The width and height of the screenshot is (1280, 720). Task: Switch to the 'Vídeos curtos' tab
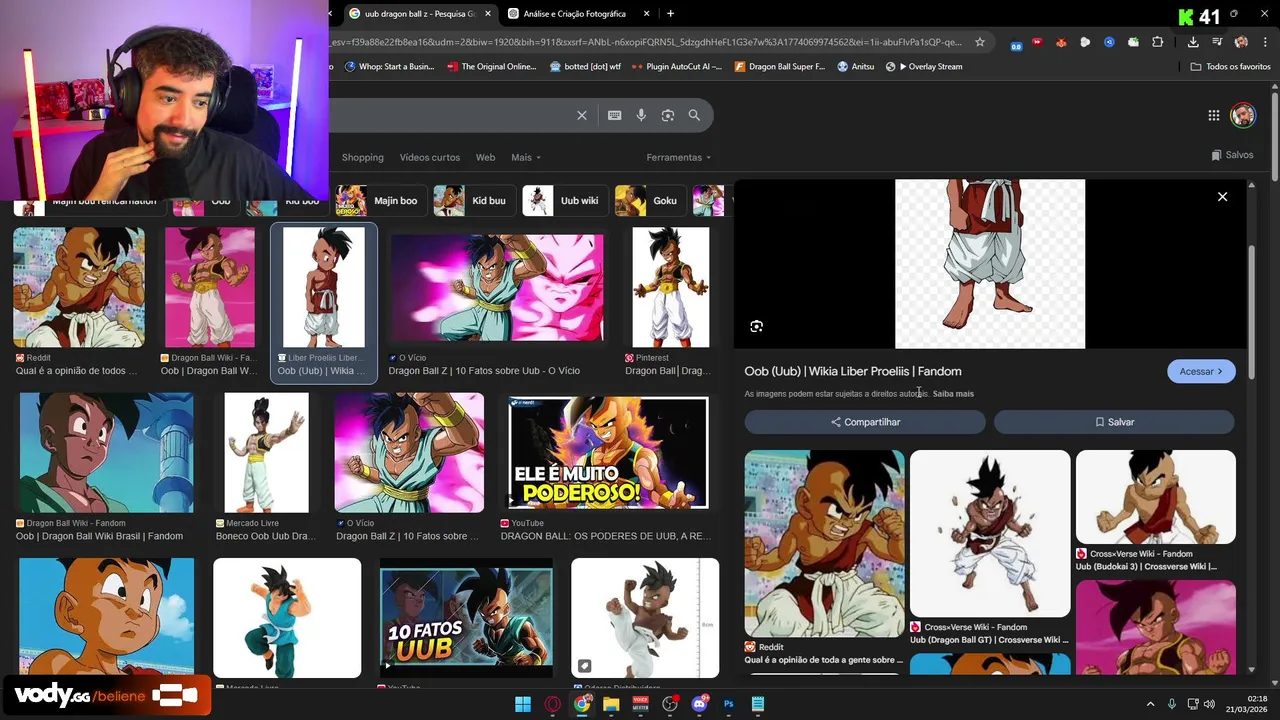click(x=430, y=157)
